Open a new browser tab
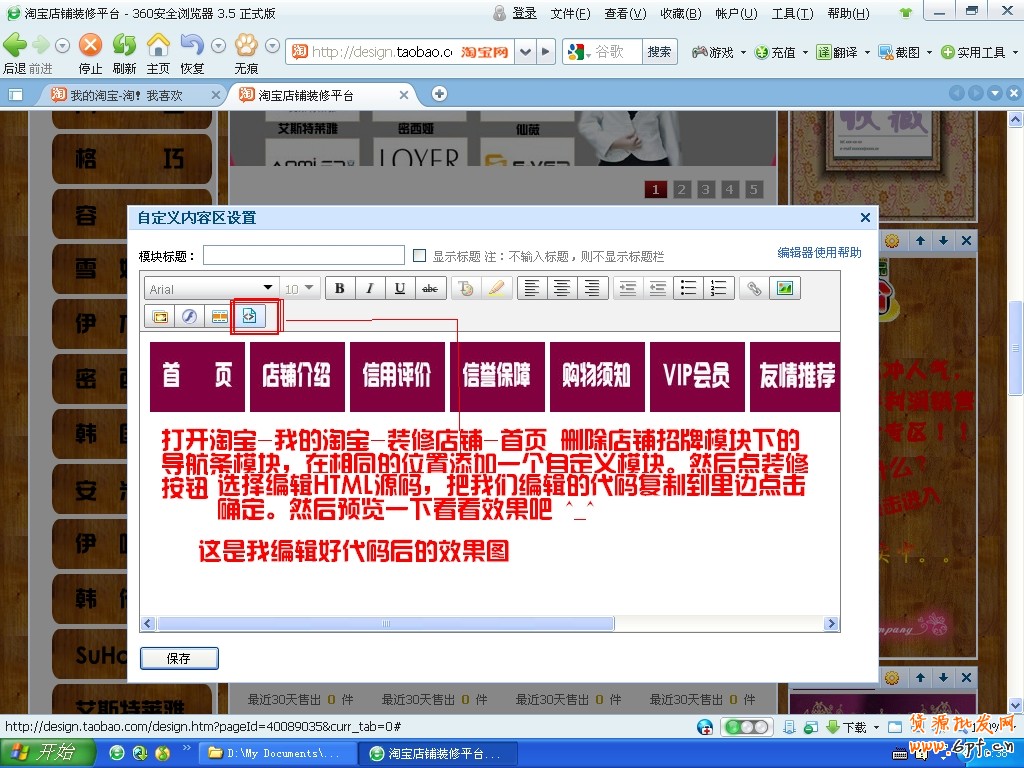 (440, 94)
